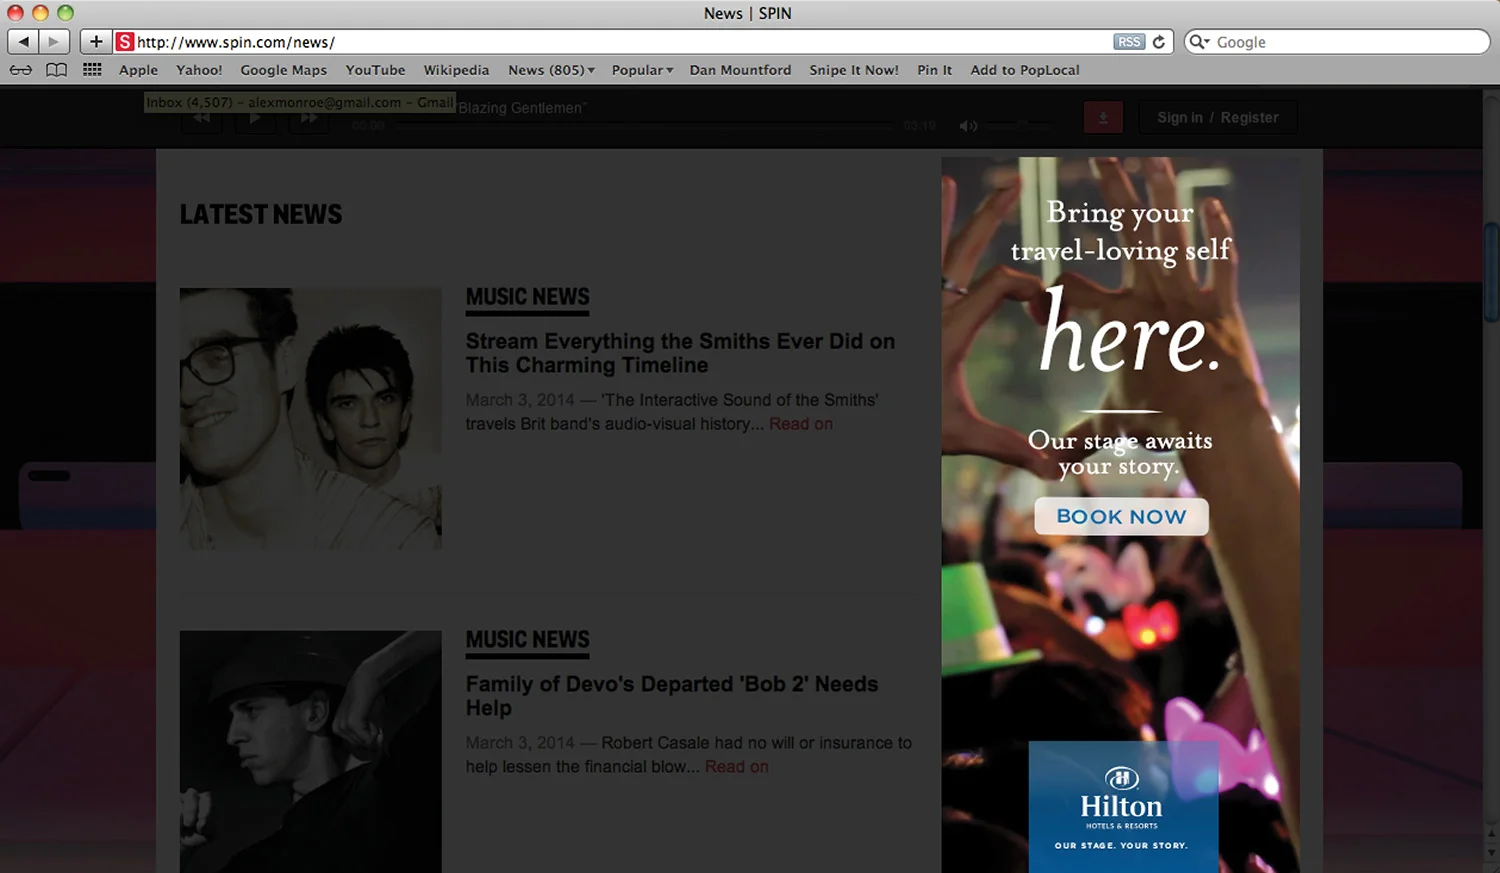Open the Dan Mountford bookmark

click(x=740, y=70)
